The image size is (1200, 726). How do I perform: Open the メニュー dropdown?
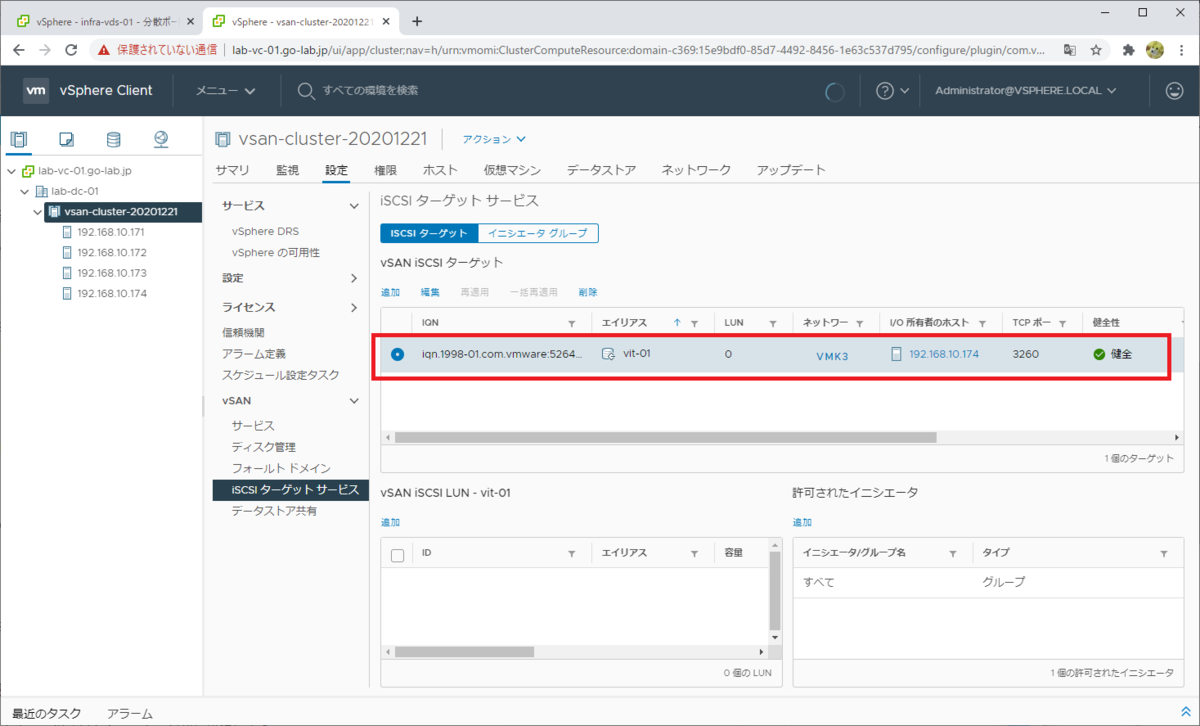tap(226, 91)
